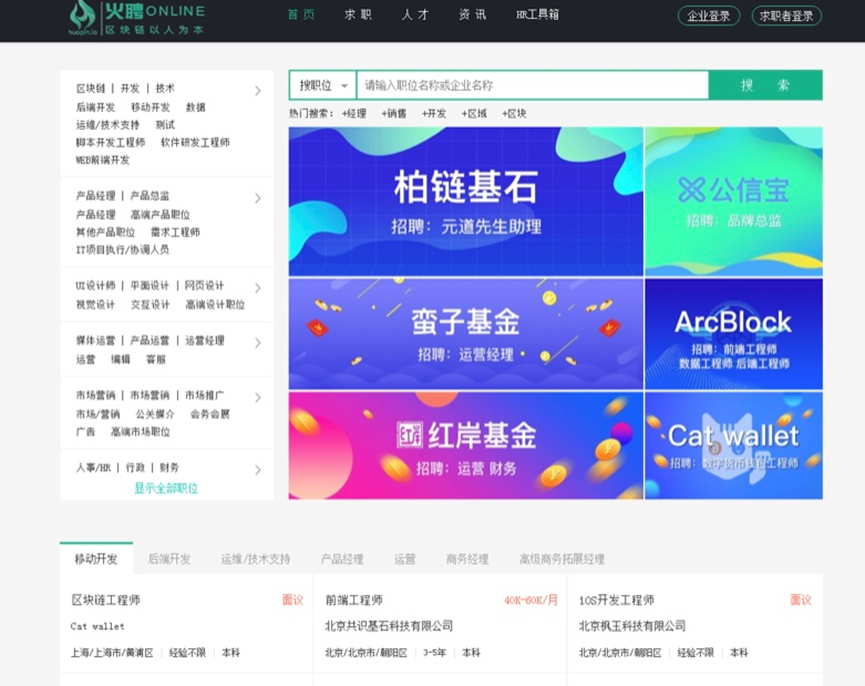Switch to the 后端开发 job tab
Viewport: 865px width, 686px height.
click(x=169, y=559)
